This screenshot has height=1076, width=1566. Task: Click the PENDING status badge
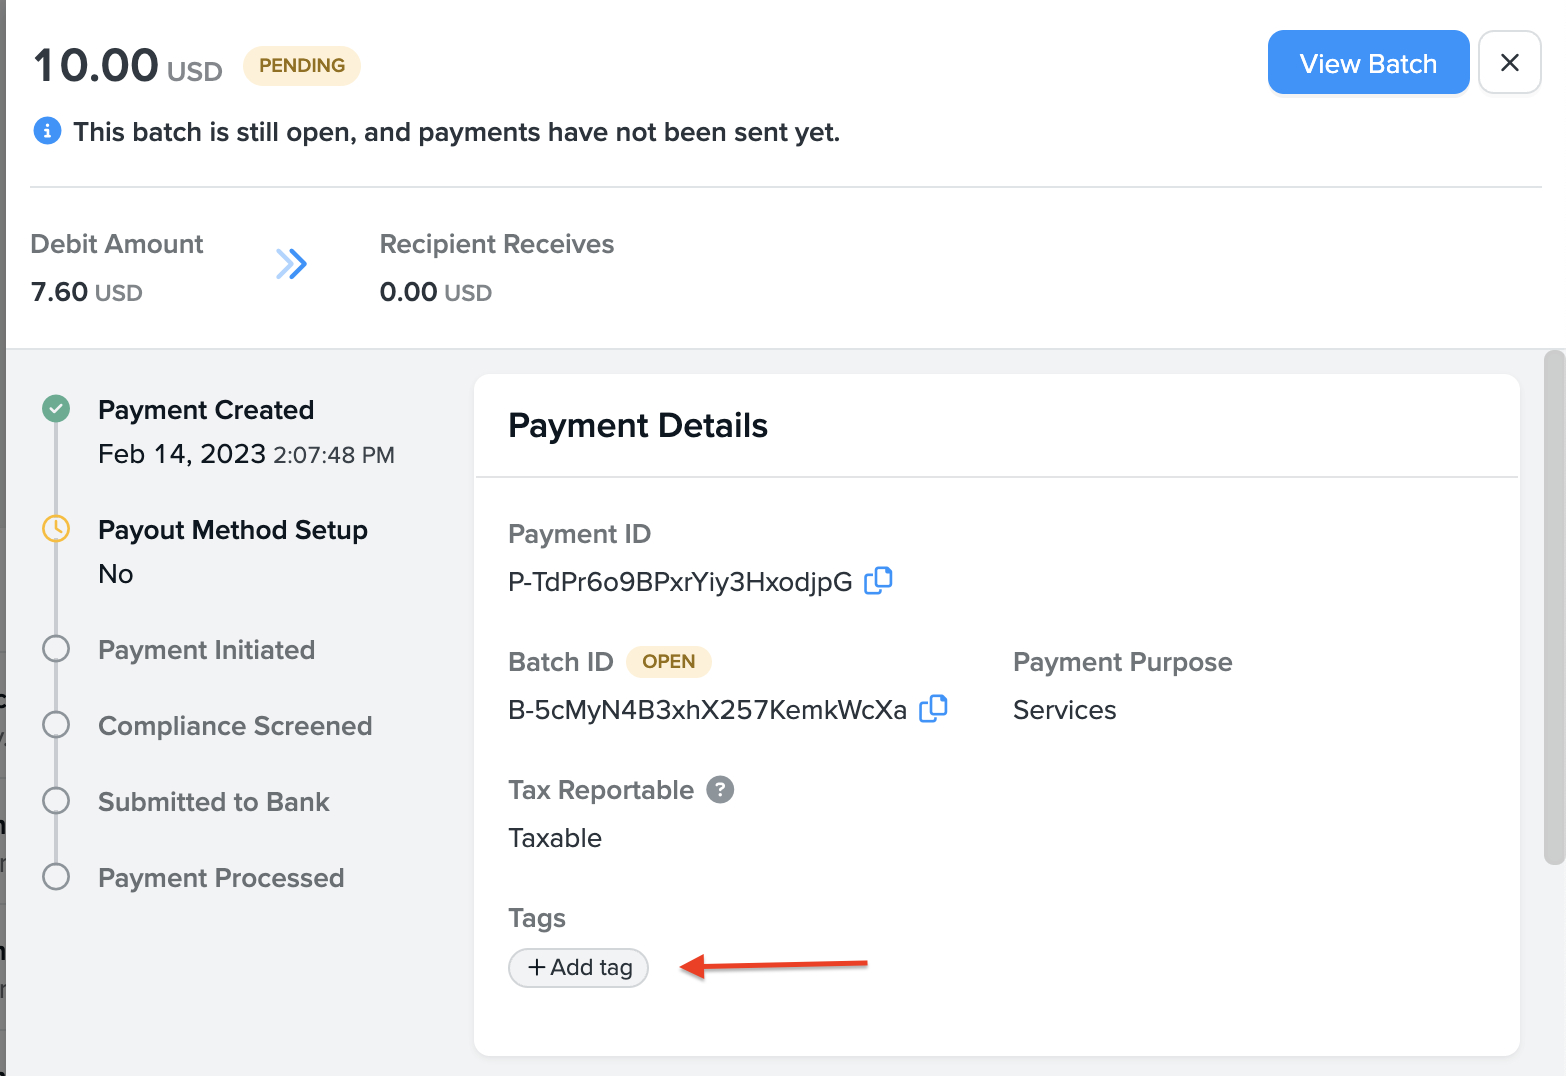[x=302, y=66]
